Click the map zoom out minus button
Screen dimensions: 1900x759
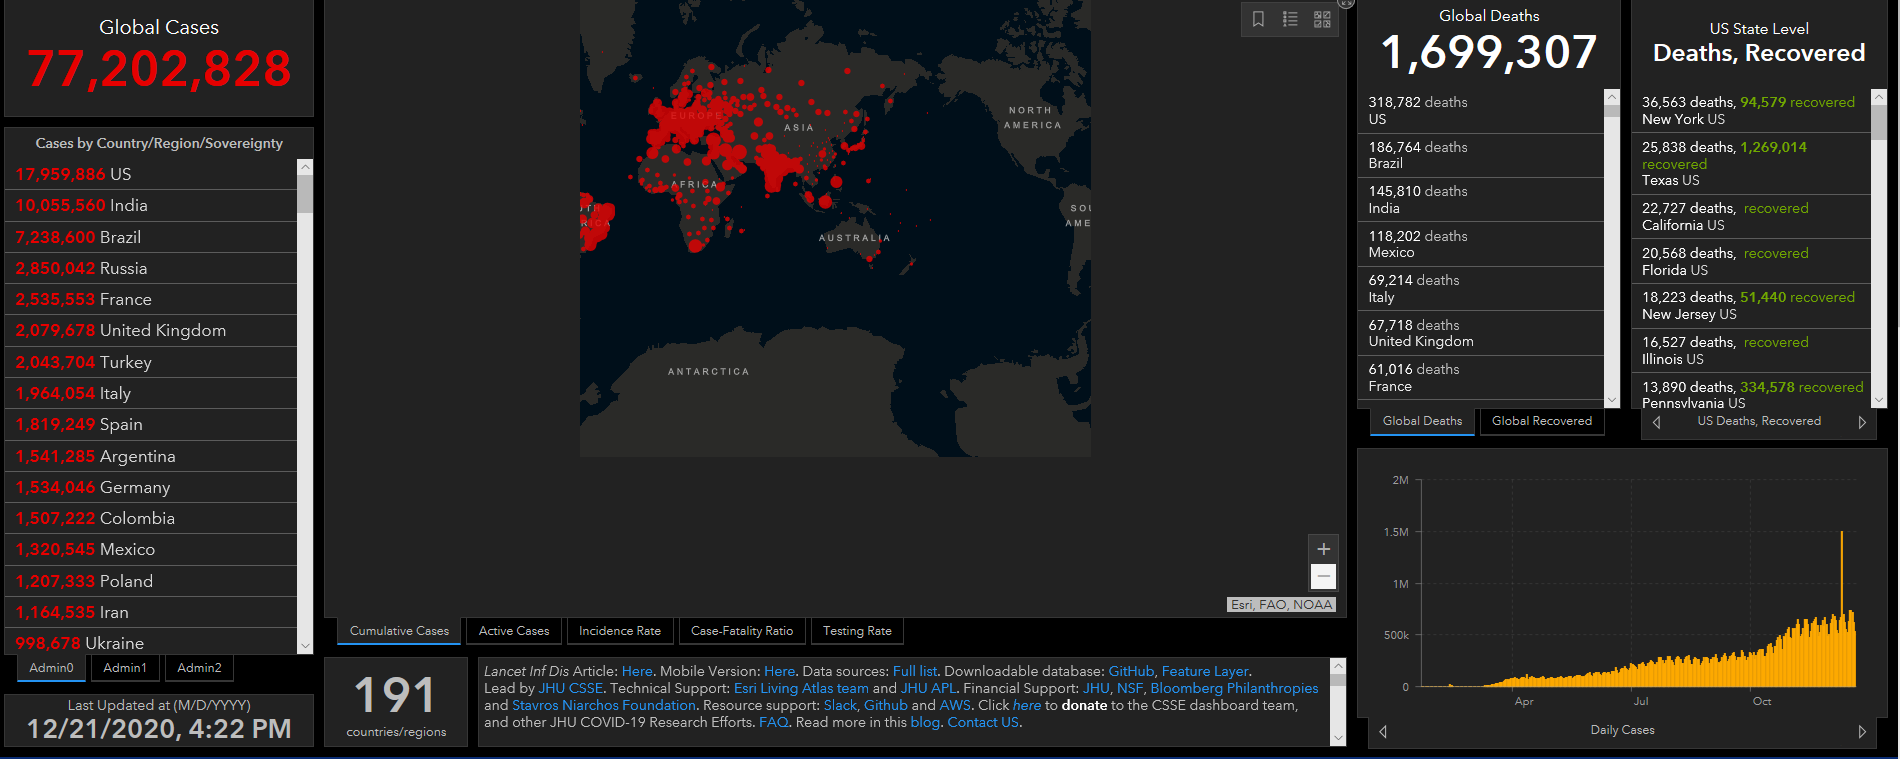1323,576
